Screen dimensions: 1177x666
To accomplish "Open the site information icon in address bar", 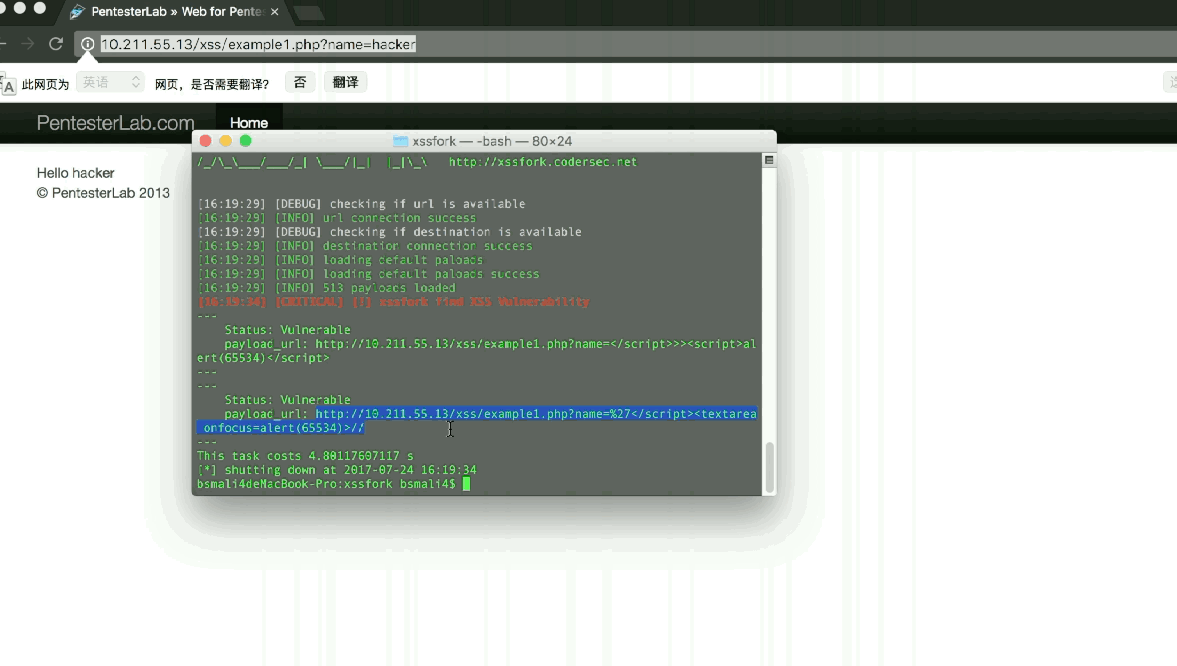I will click(88, 44).
